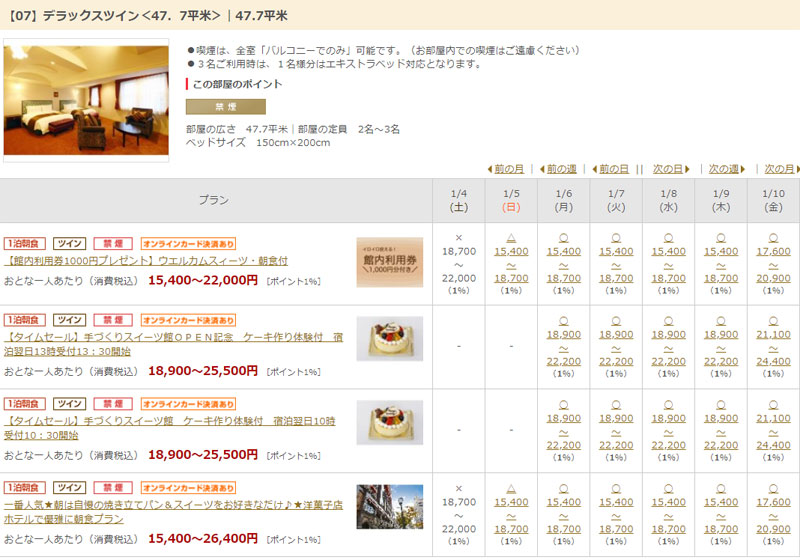Click the gold 禁煙 feature tag
The image size is (800, 560).
[x=226, y=107]
